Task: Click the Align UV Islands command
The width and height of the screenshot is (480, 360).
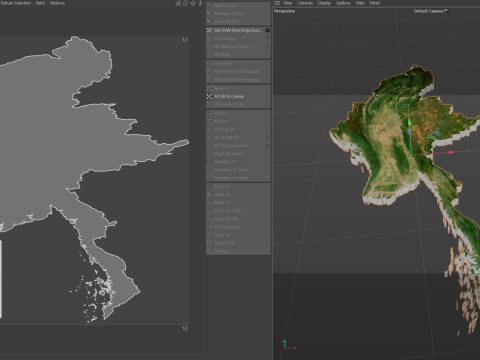Action: (x=238, y=154)
